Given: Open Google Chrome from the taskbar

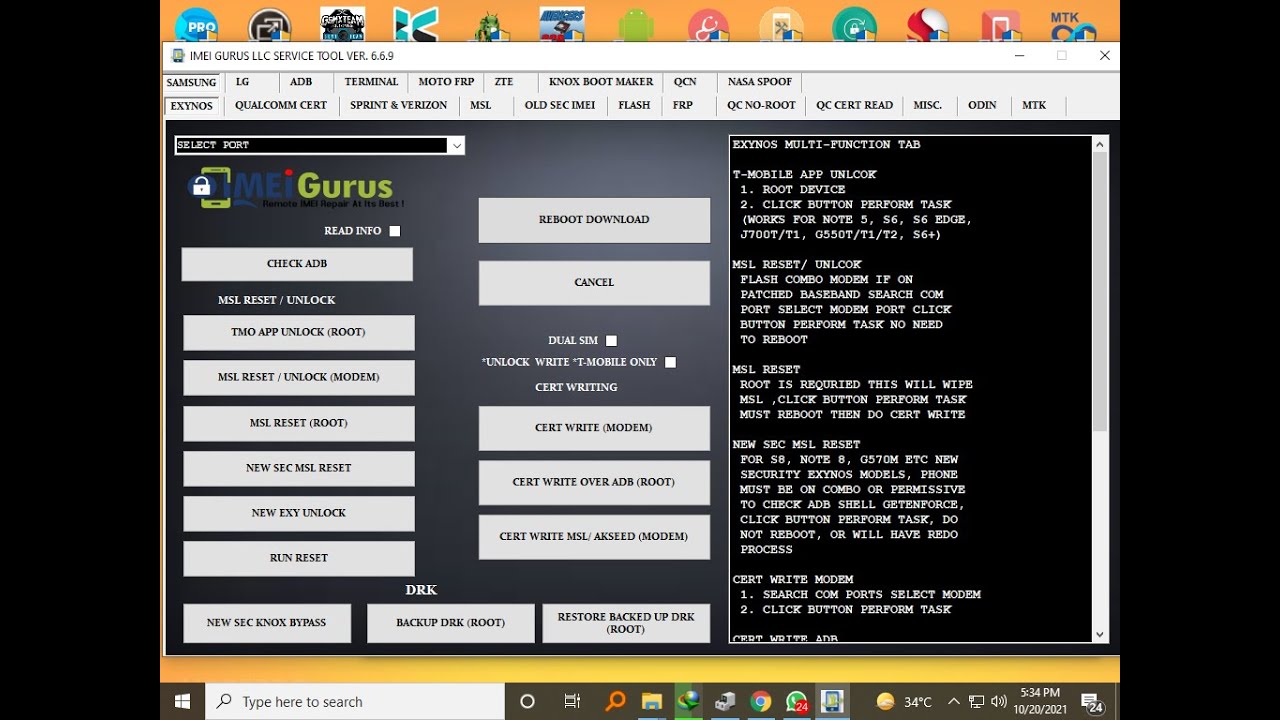Looking at the screenshot, I should [761, 701].
